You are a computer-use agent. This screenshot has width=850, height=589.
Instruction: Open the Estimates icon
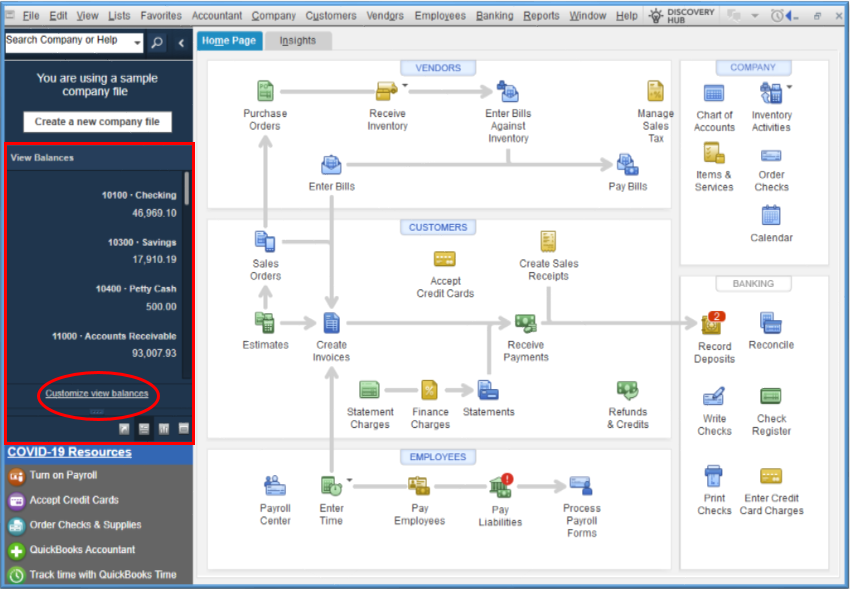click(x=265, y=323)
